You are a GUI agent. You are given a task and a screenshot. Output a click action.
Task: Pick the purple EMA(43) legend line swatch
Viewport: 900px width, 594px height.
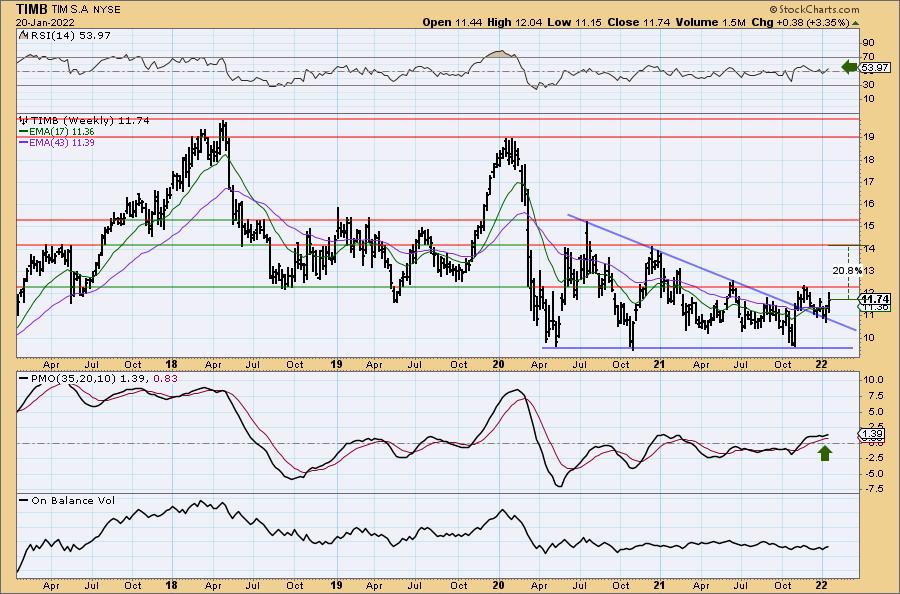(x=24, y=142)
